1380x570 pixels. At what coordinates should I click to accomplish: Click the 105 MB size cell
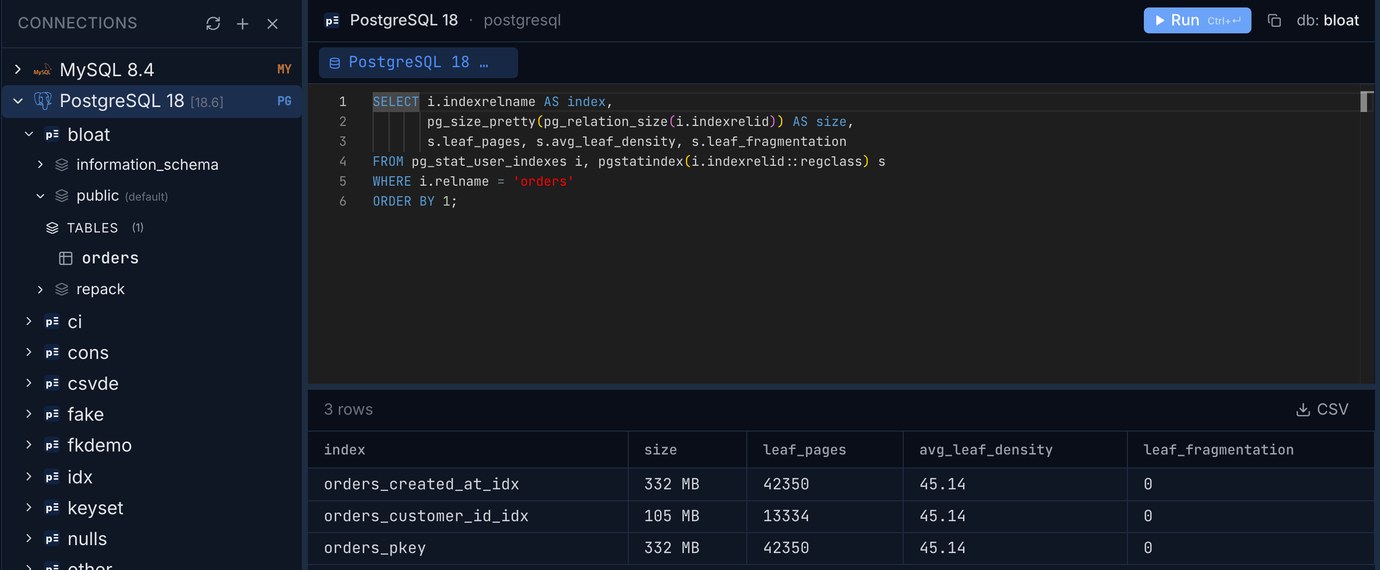(x=688, y=516)
